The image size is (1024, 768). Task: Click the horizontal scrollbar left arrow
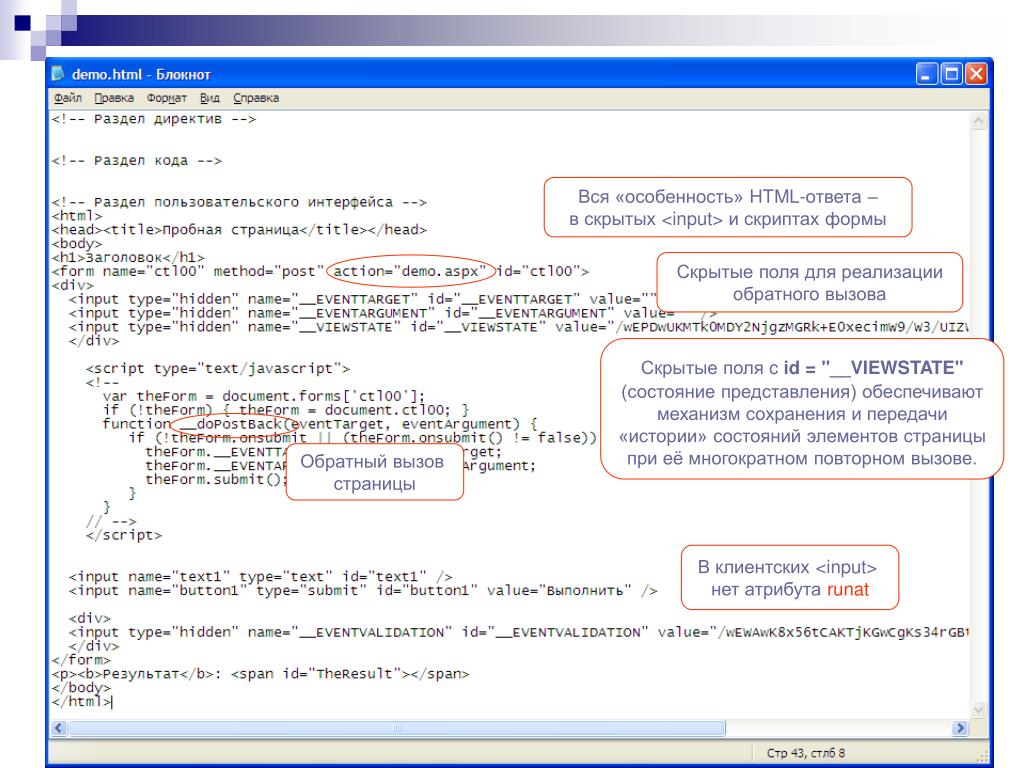click(x=59, y=728)
